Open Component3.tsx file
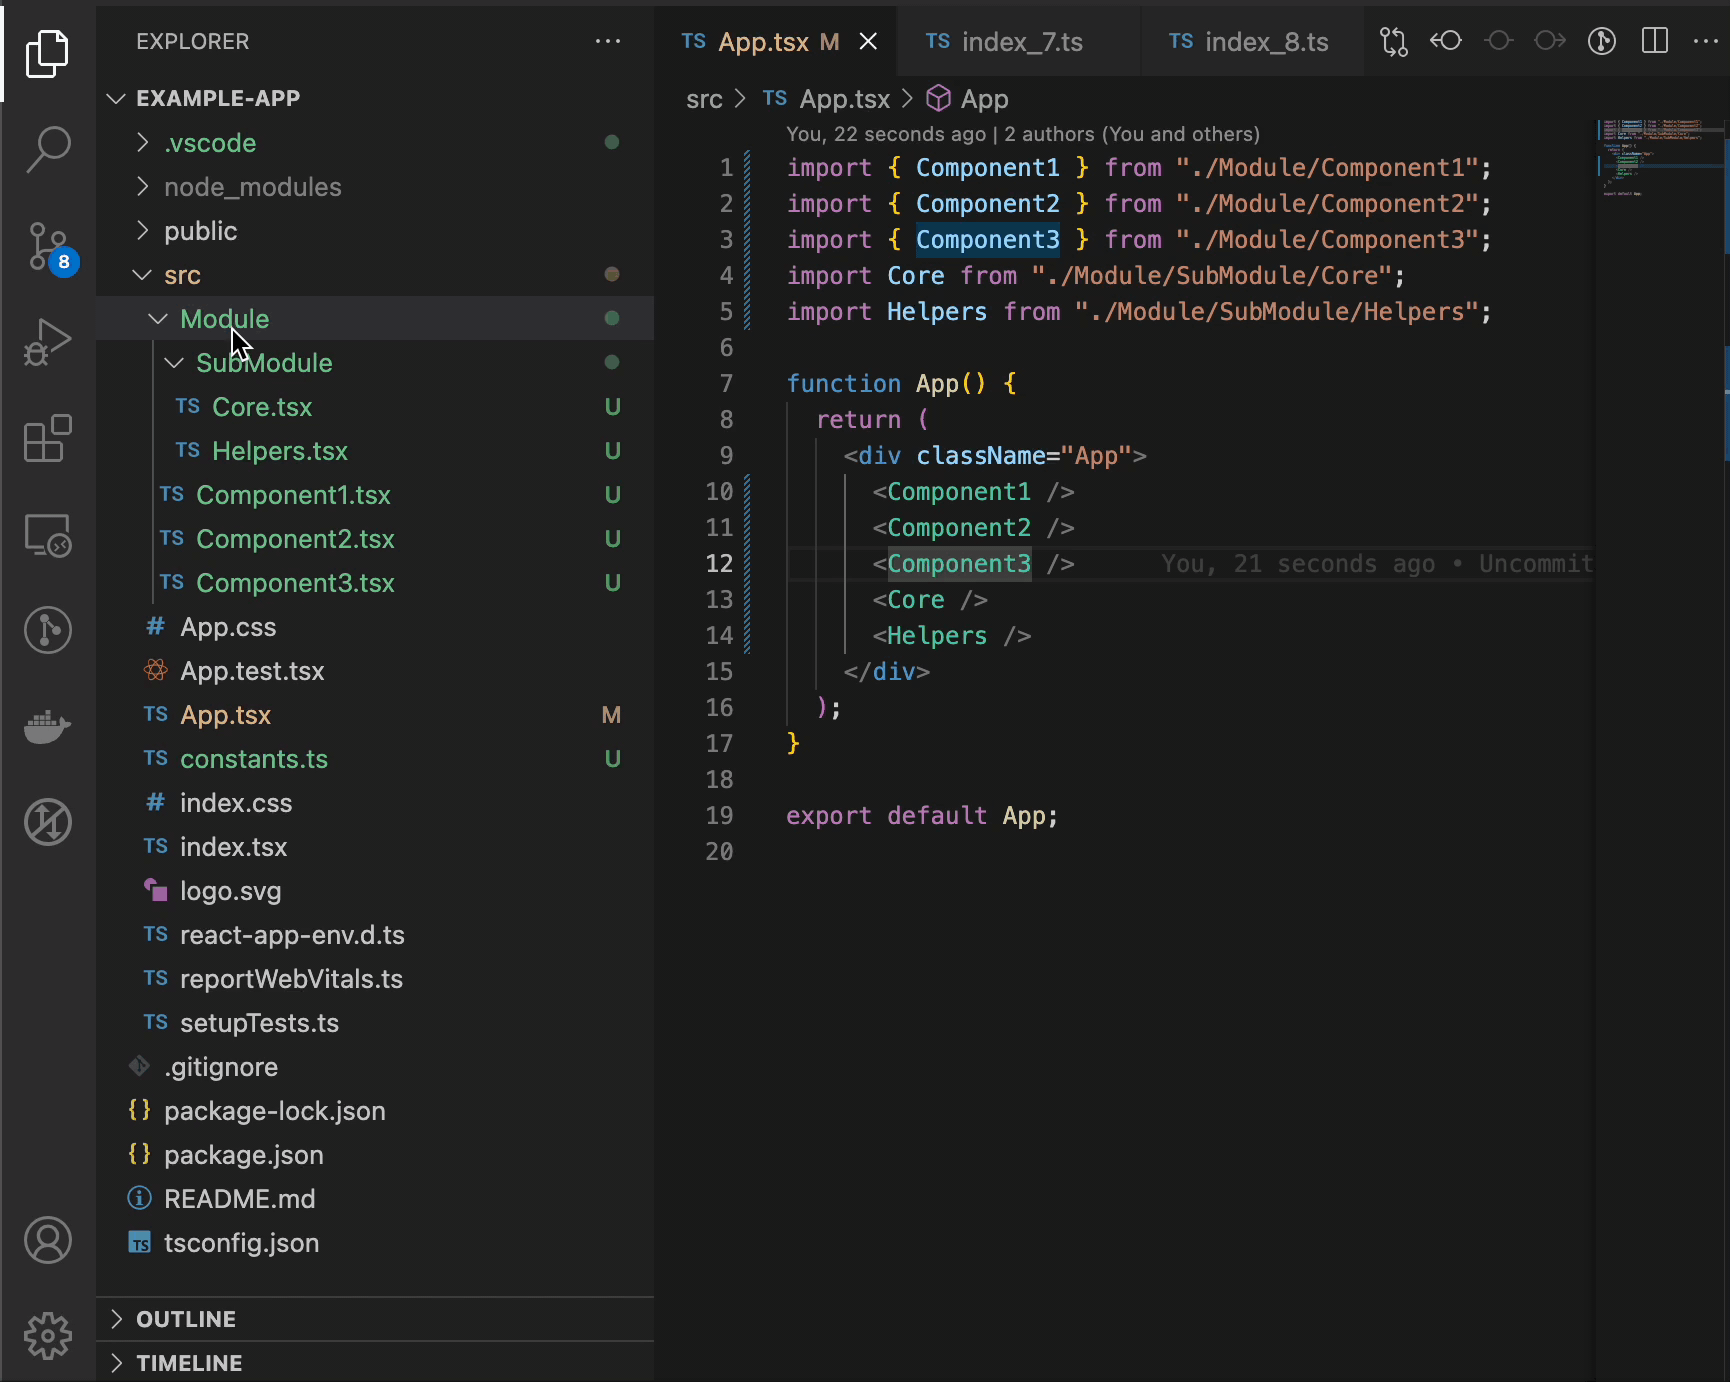Image resolution: width=1730 pixels, height=1382 pixels. coord(375,582)
